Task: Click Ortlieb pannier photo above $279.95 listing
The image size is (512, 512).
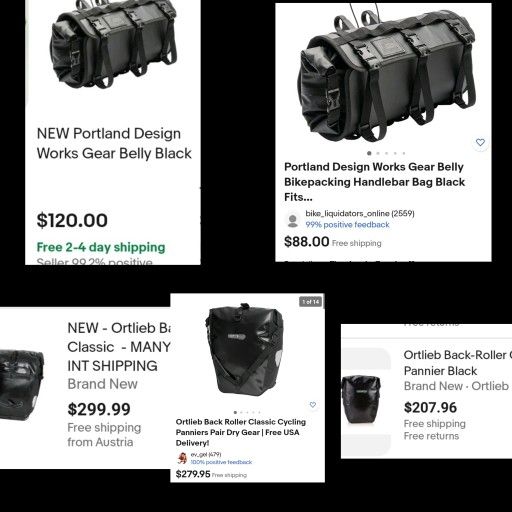Action: click(245, 349)
